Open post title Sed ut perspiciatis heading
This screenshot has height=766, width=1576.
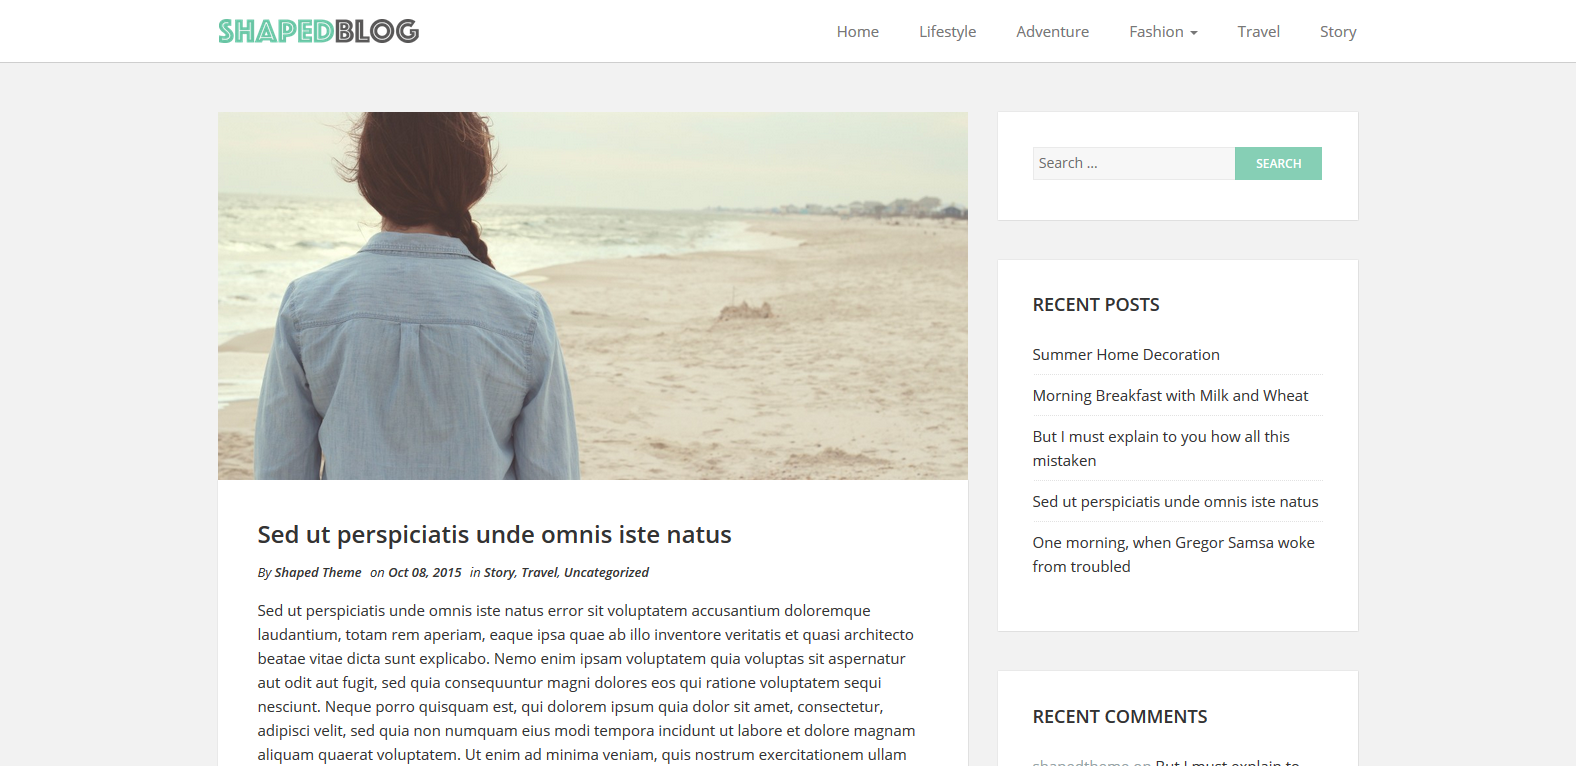pyautogui.click(x=494, y=535)
